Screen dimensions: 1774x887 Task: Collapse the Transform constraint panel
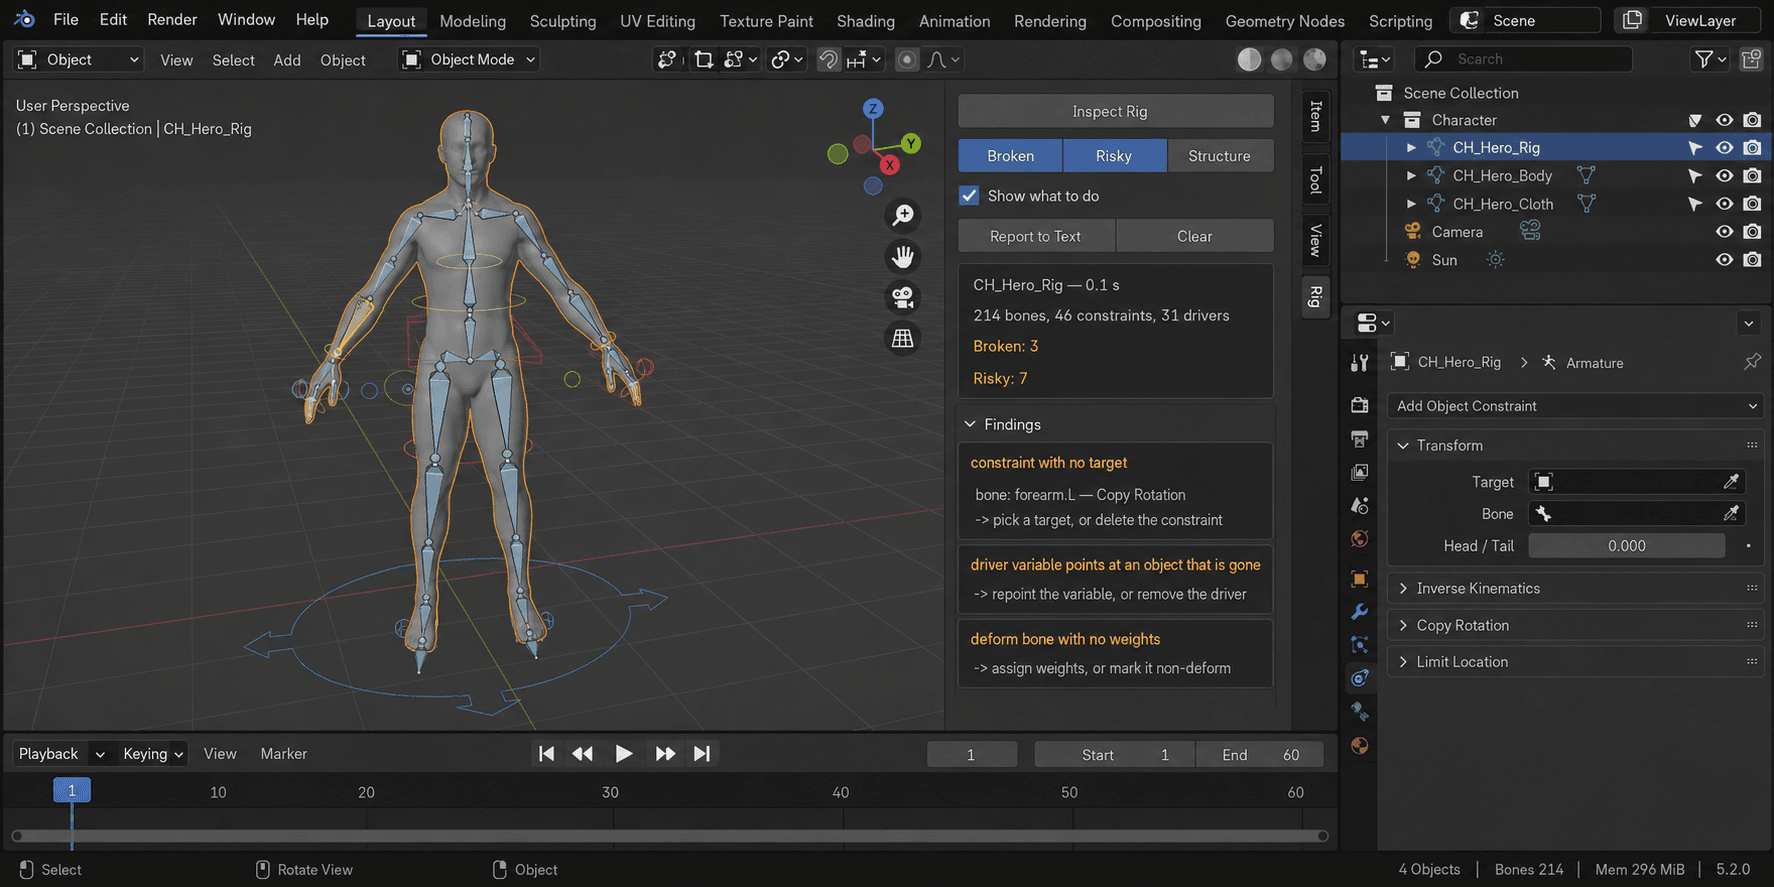click(x=1403, y=445)
